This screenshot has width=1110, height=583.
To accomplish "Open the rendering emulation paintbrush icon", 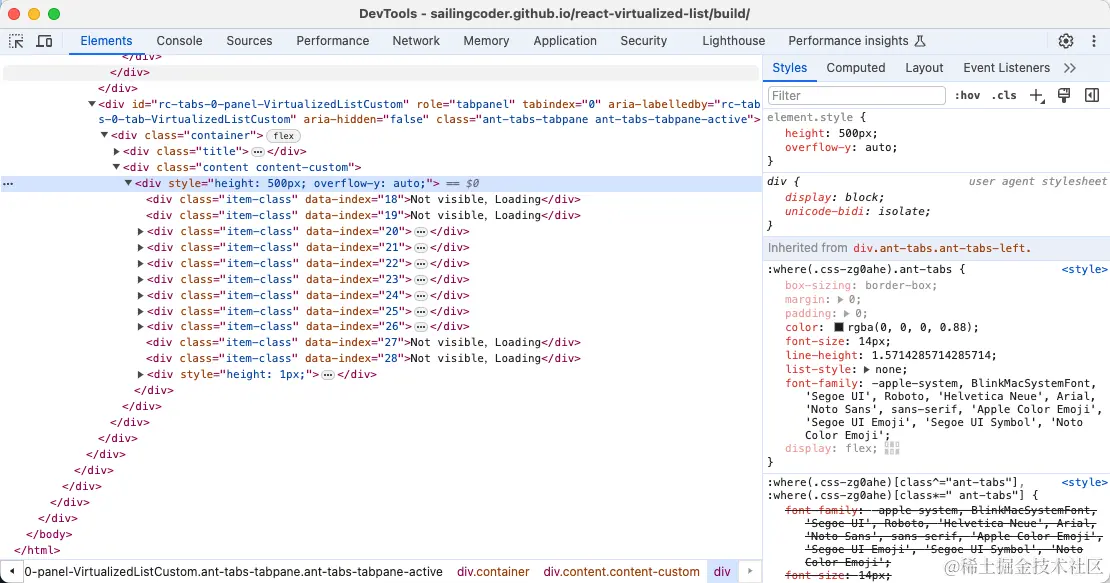I will point(1064,96).
